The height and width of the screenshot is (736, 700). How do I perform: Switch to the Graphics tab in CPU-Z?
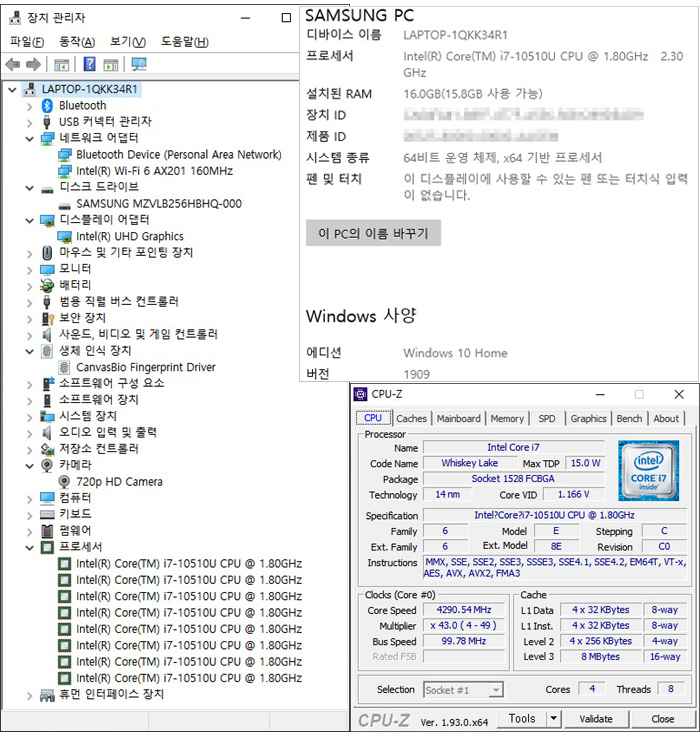point(588,418)
